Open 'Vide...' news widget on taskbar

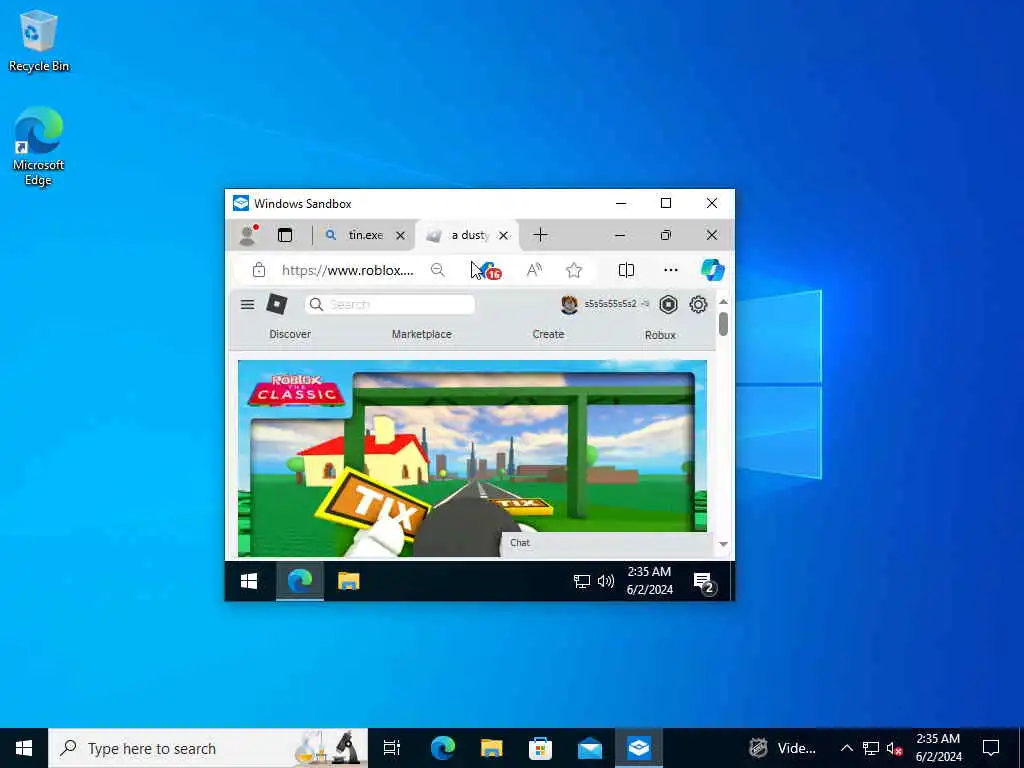[x=782, y=748]
